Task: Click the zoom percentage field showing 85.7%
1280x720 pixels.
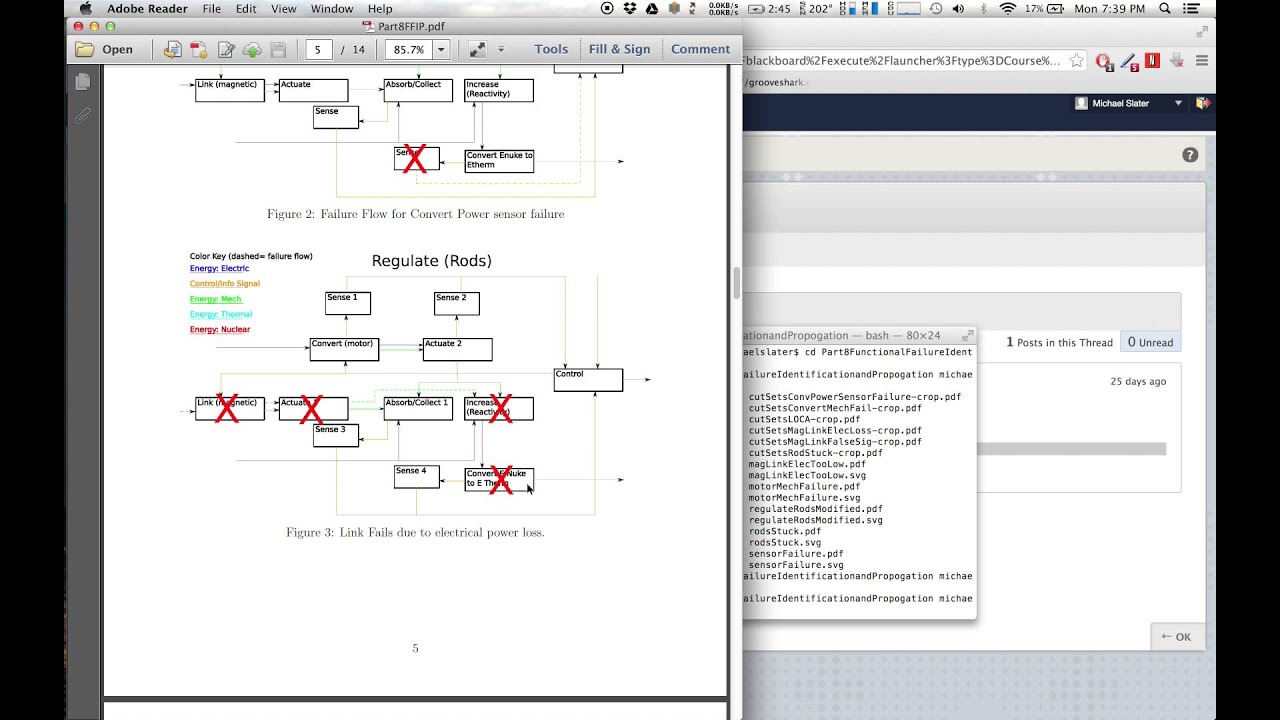Action: click(x=409, y=49)
